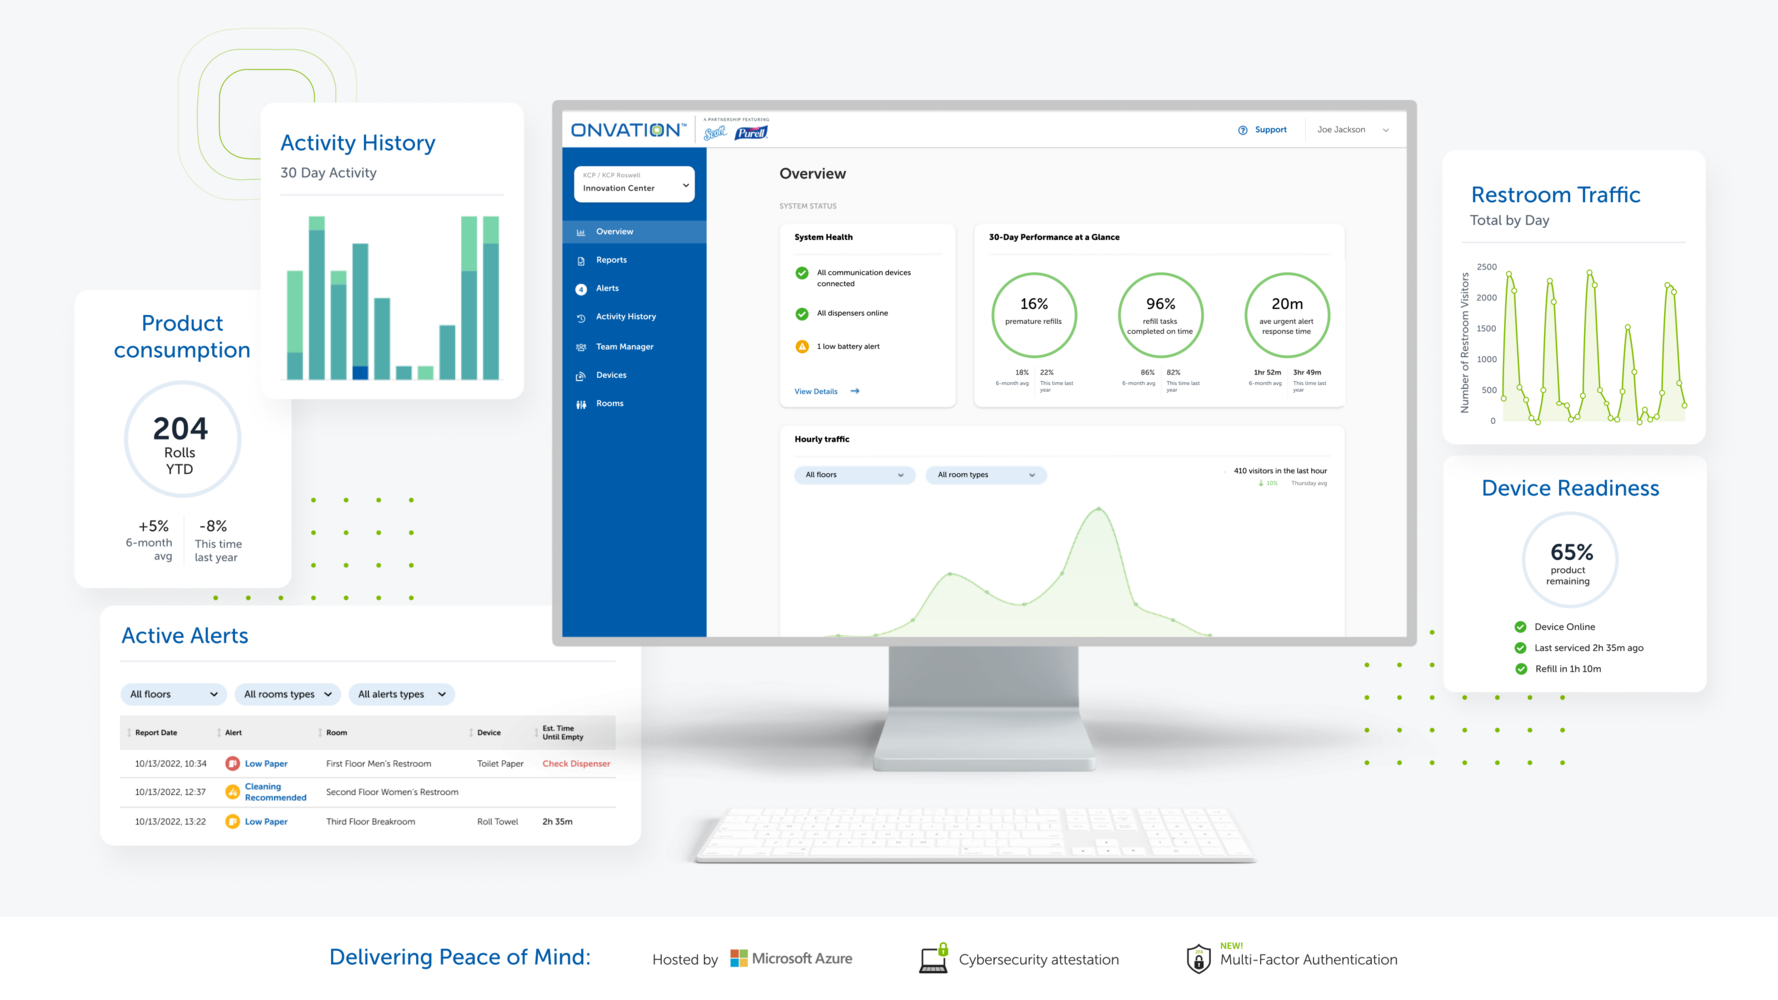Click green check for All dispensers online
Viewport: 1778px width, 1000px height.
[802, 314]
